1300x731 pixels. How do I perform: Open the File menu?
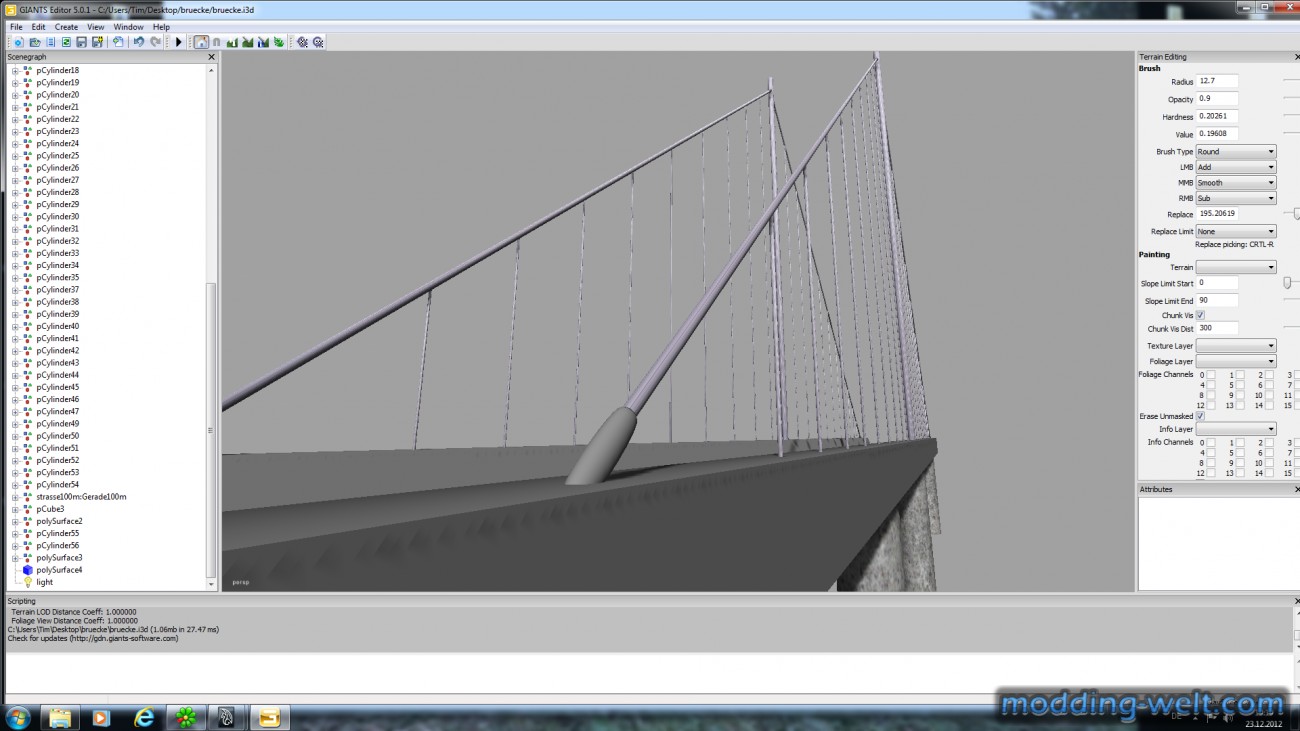click(x=16, y=27)
